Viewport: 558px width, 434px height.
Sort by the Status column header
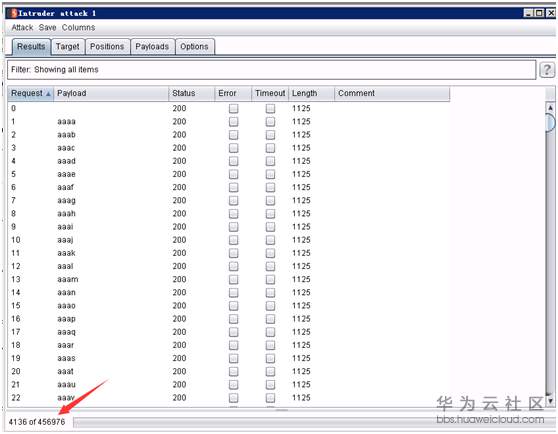tap(192, 94)
